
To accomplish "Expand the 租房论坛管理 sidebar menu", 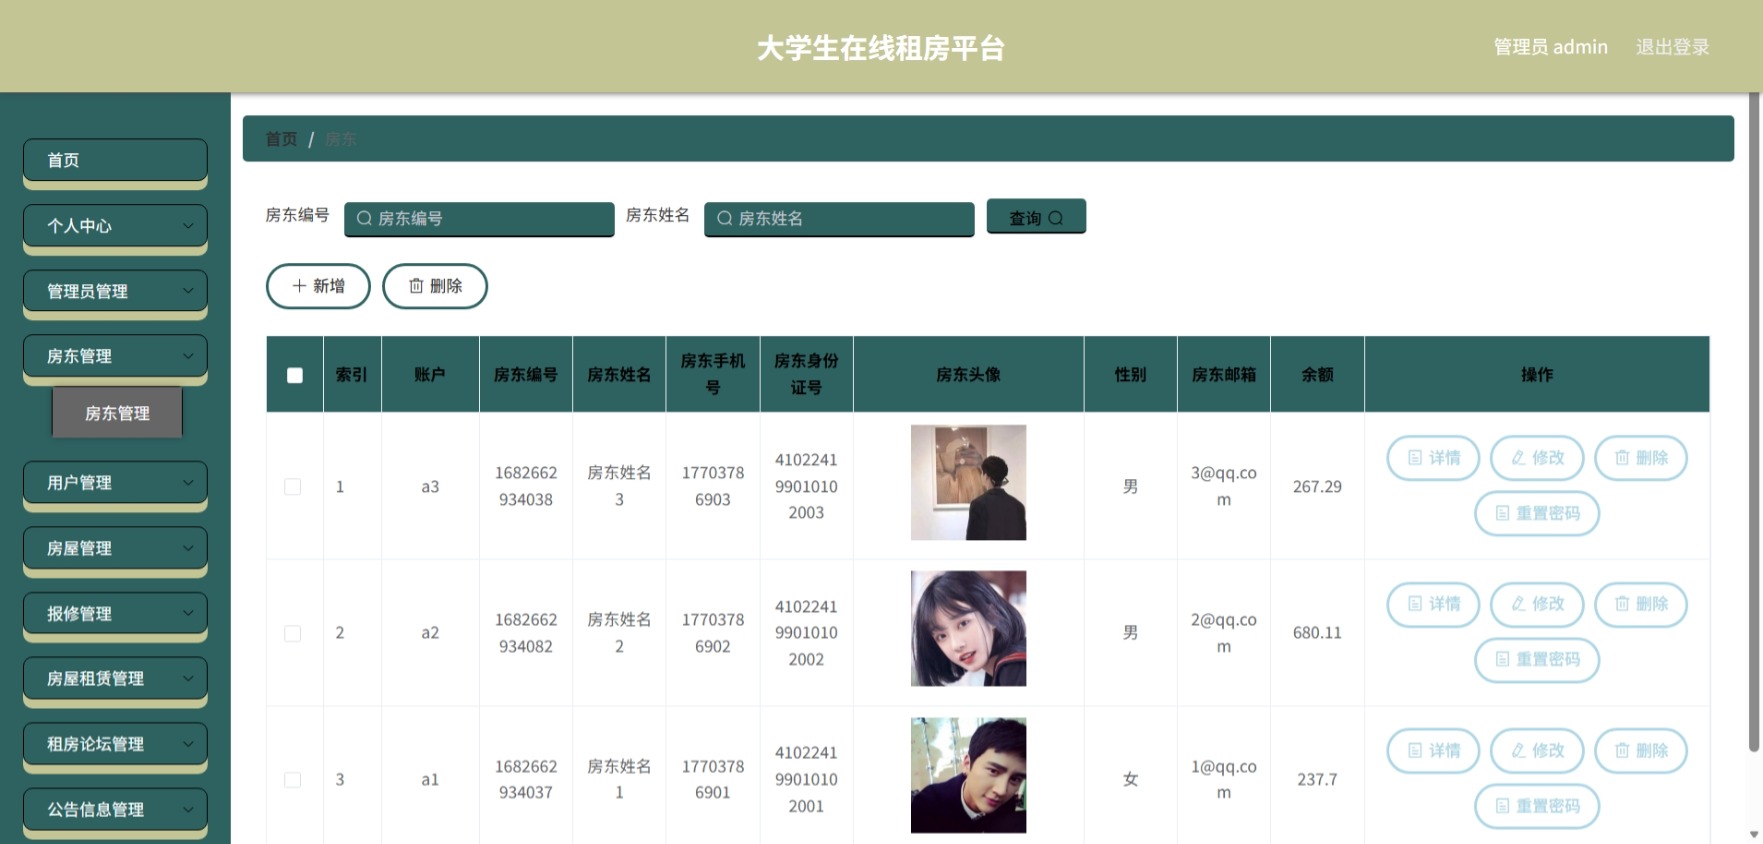I will pos(115,744).
